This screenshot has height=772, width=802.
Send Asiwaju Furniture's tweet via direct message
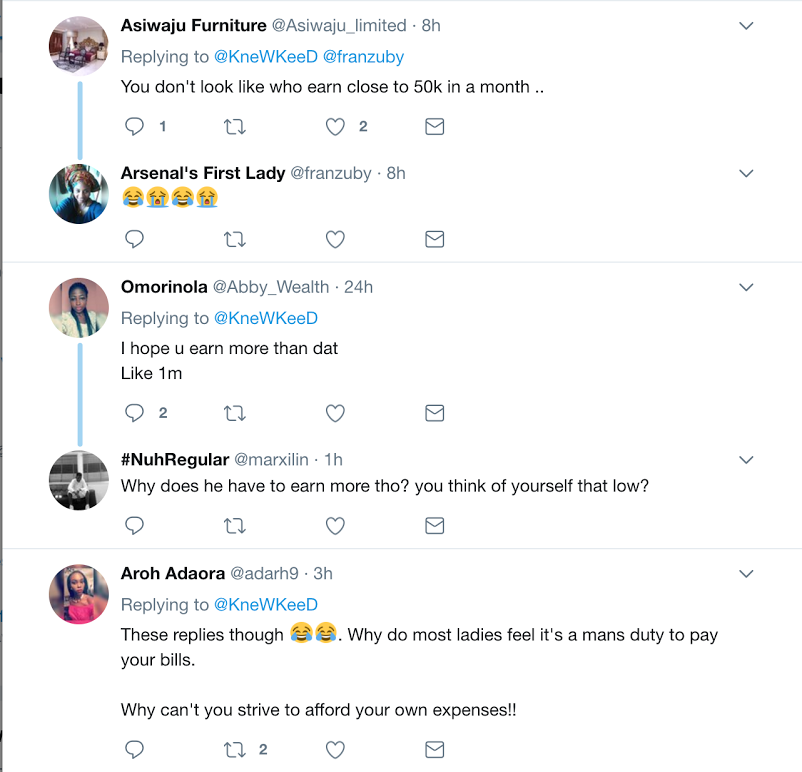tap(435, 126)
